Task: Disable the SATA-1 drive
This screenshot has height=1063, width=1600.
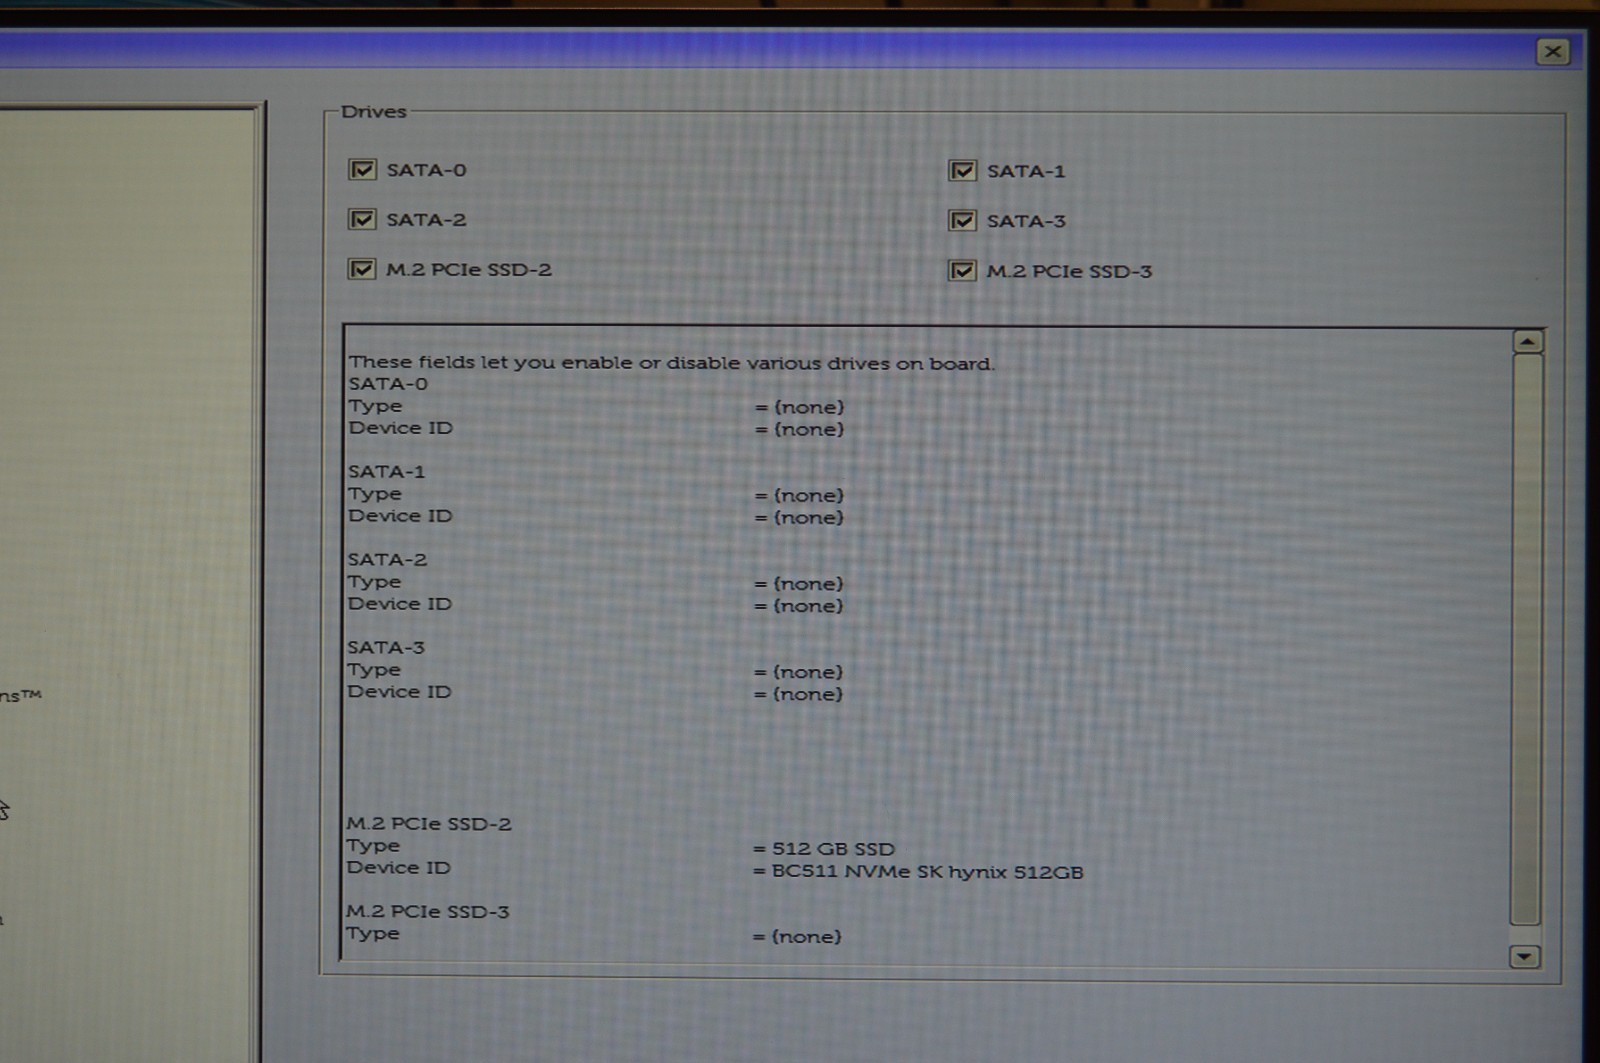Action: (x=963, y=171)
